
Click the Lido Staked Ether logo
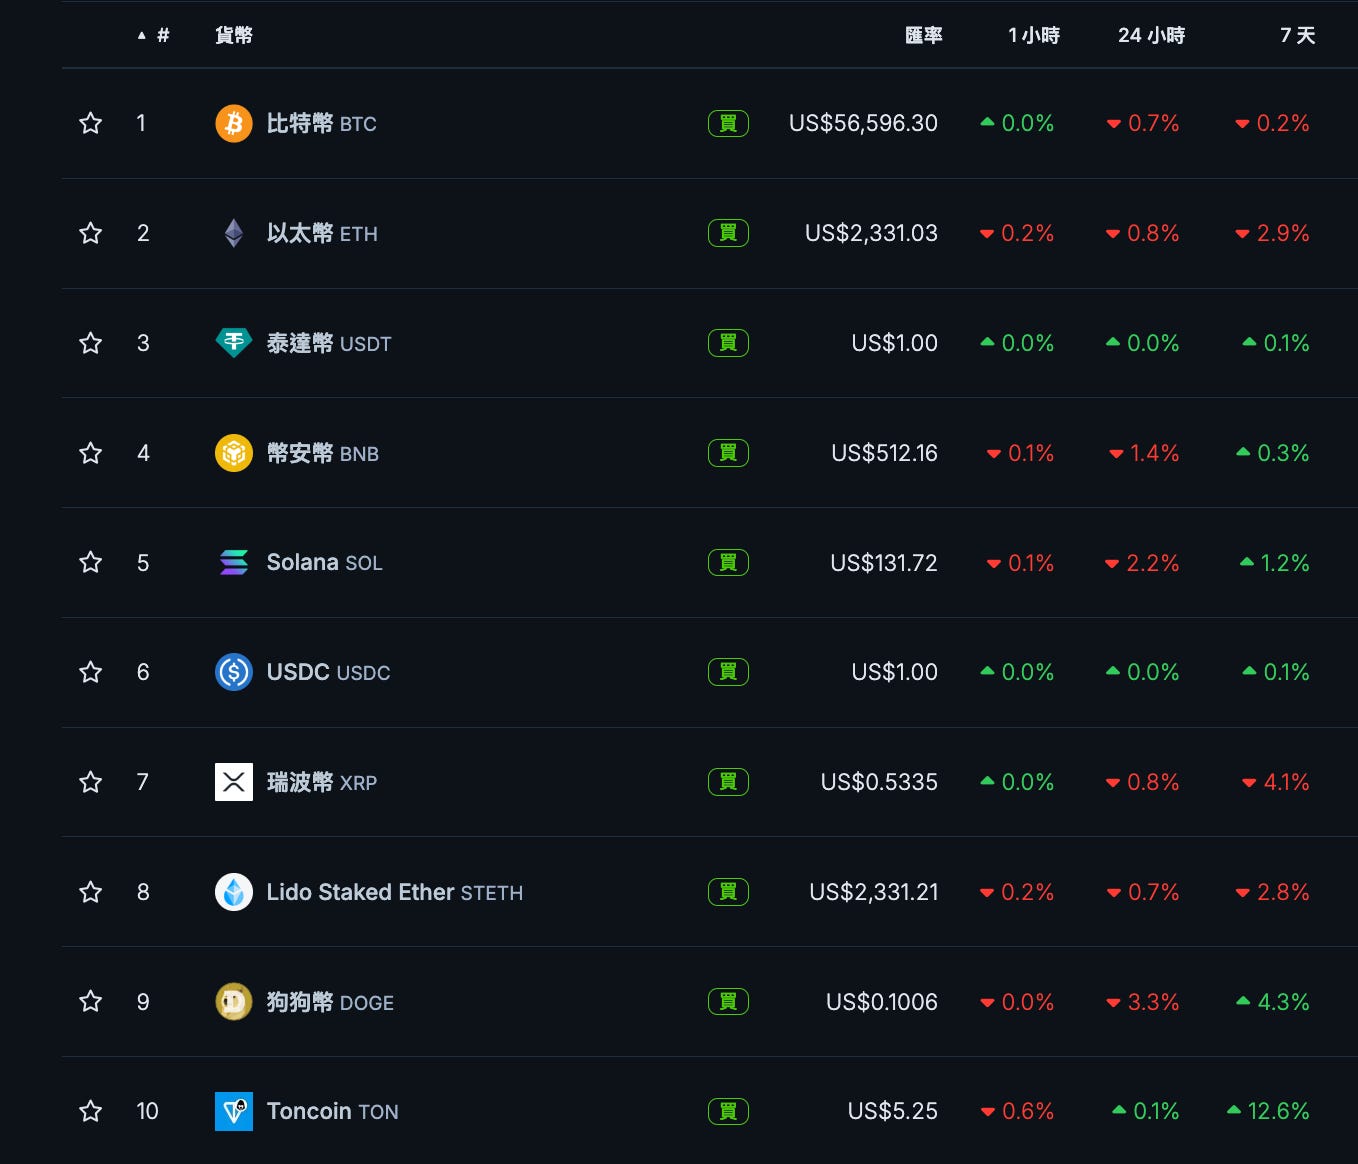pos(234,892)
